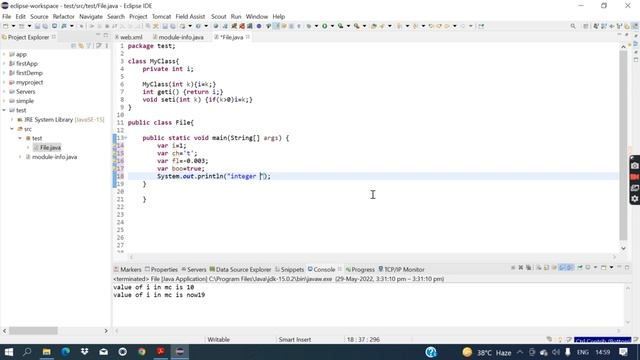Open the Refactor menu

pyautogui.click(x=64, y=17)
